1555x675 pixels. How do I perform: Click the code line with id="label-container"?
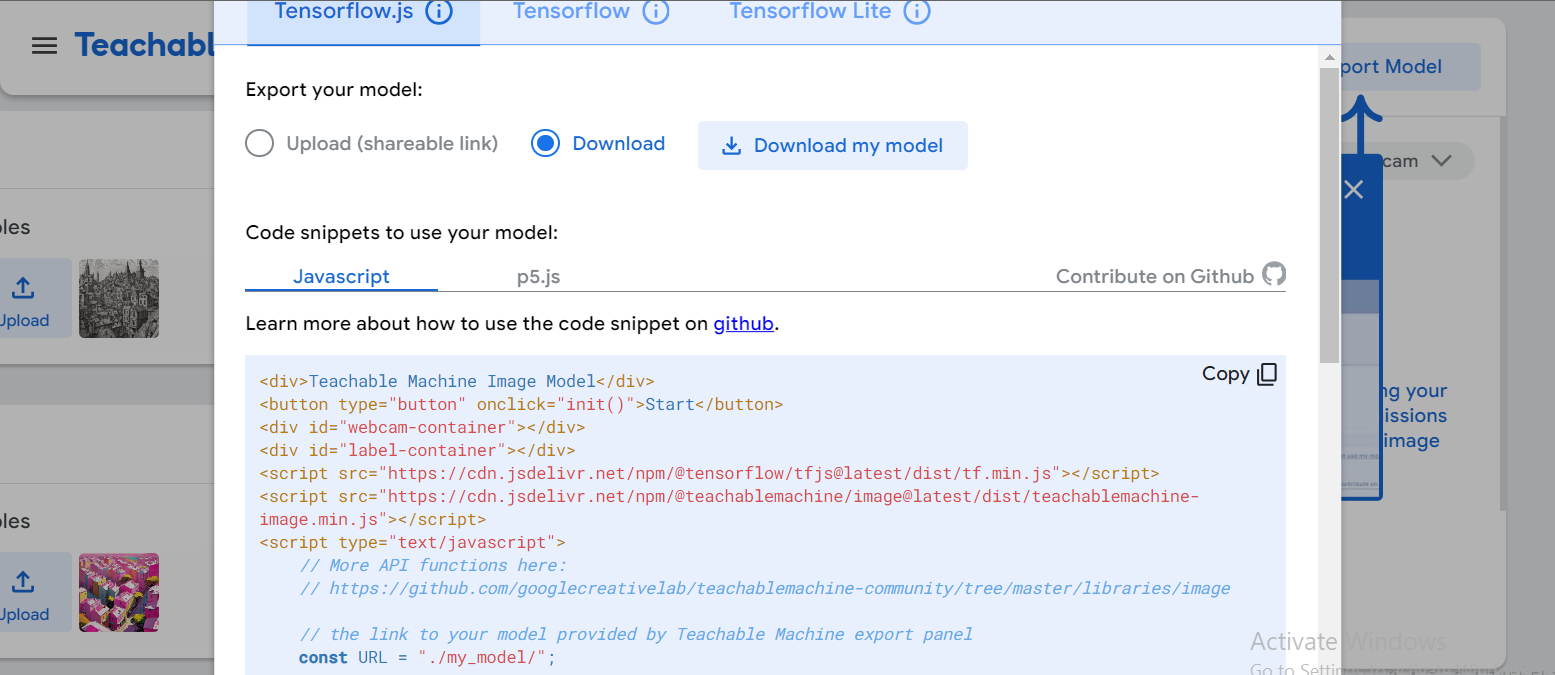coord(417,451)
